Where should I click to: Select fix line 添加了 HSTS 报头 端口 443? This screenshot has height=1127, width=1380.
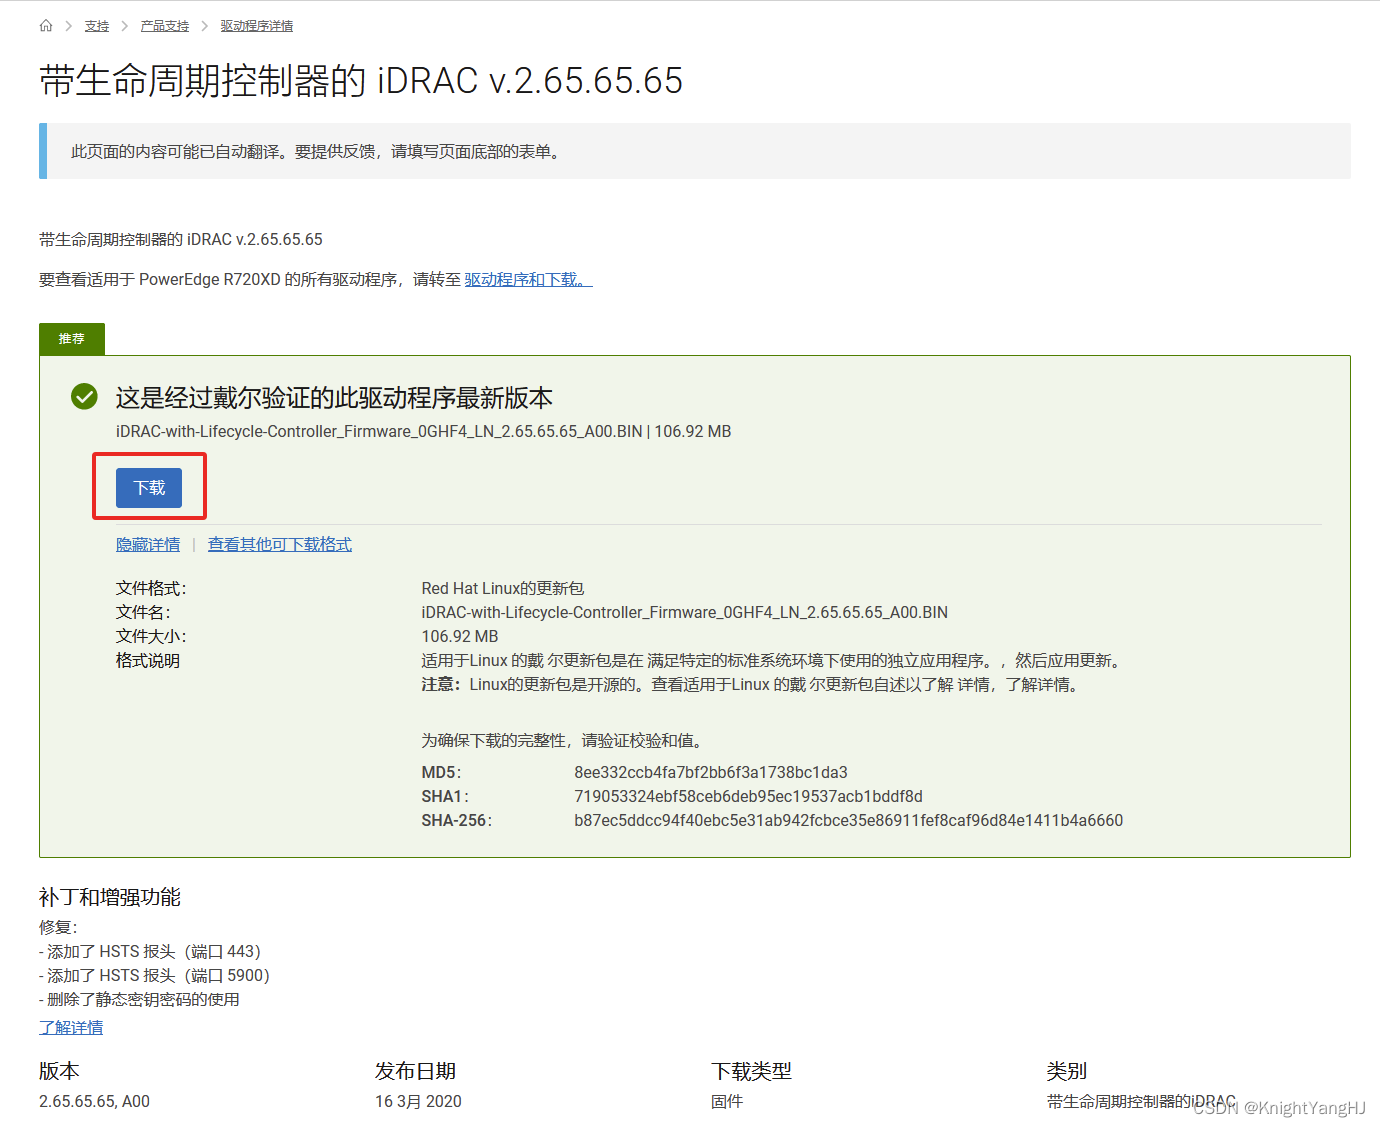tap(150, 952)
